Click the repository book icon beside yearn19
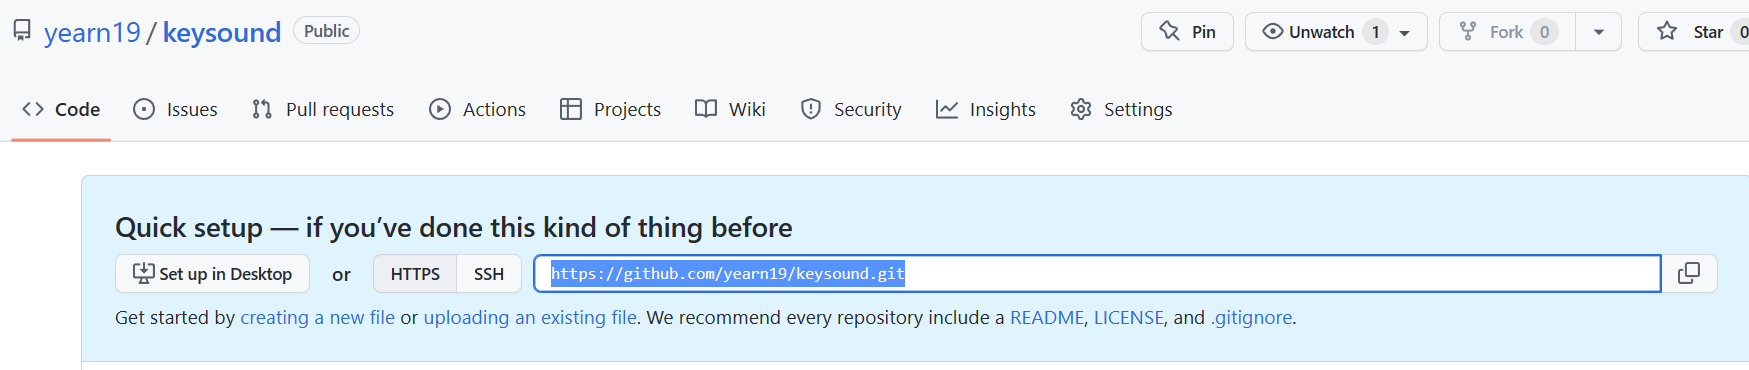 click(x=22, y=31)
